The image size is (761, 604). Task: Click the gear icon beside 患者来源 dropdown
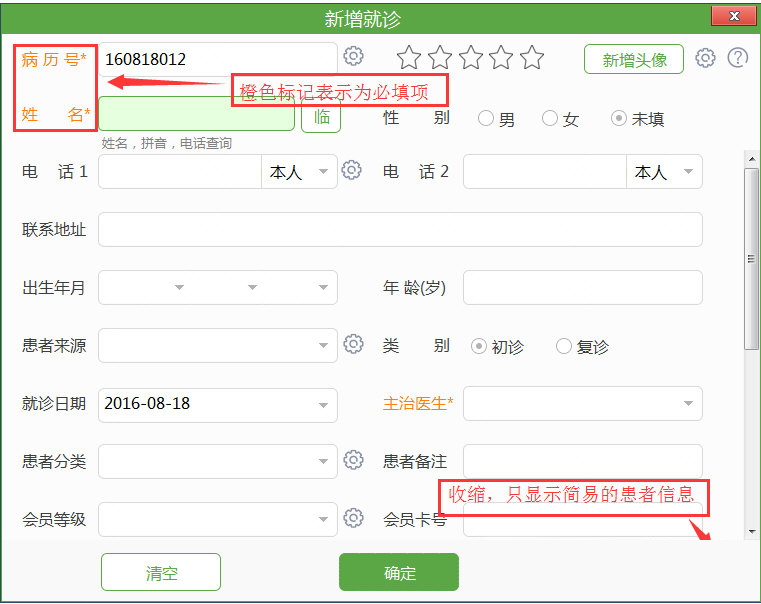pos(353,344)
